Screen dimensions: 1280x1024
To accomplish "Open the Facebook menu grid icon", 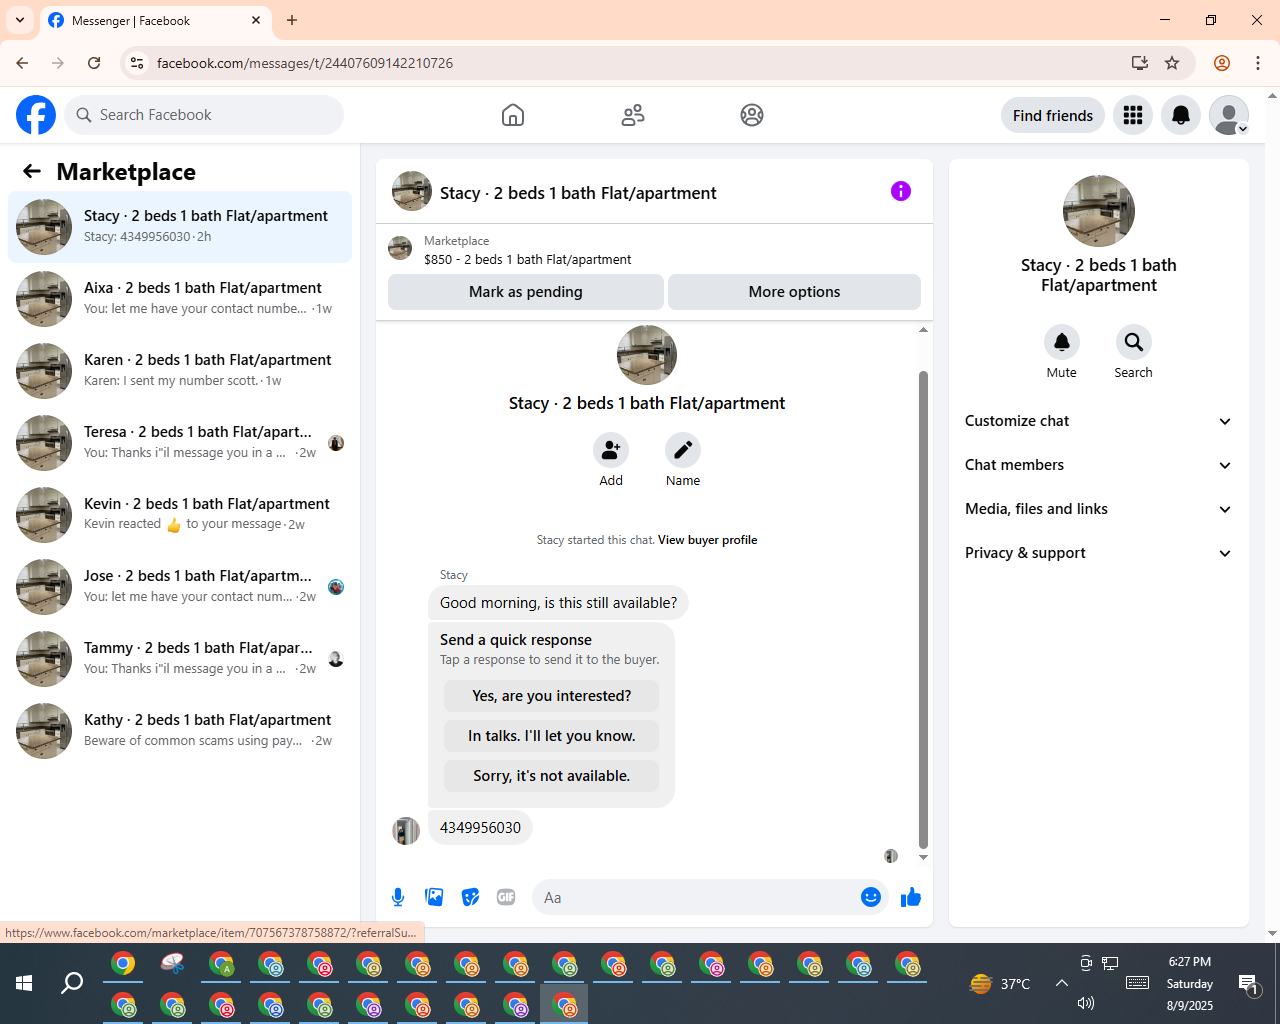I will tap(1133, 115).
